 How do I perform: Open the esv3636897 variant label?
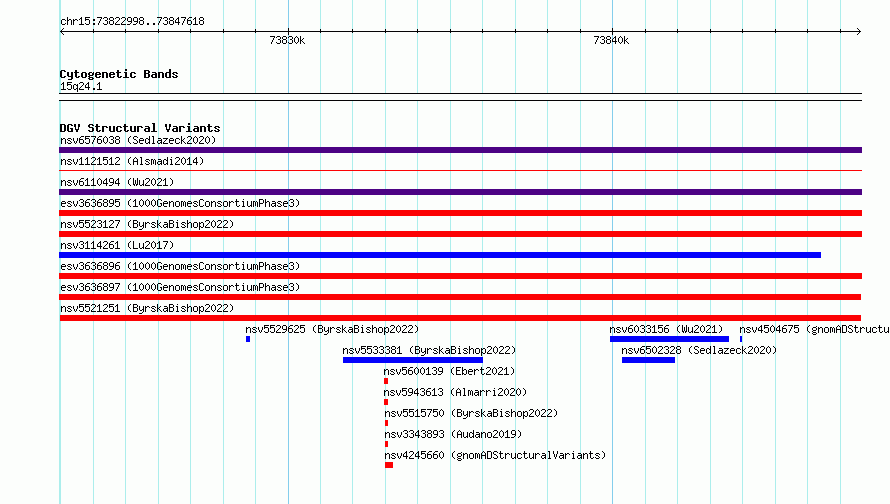pos(180,287)
